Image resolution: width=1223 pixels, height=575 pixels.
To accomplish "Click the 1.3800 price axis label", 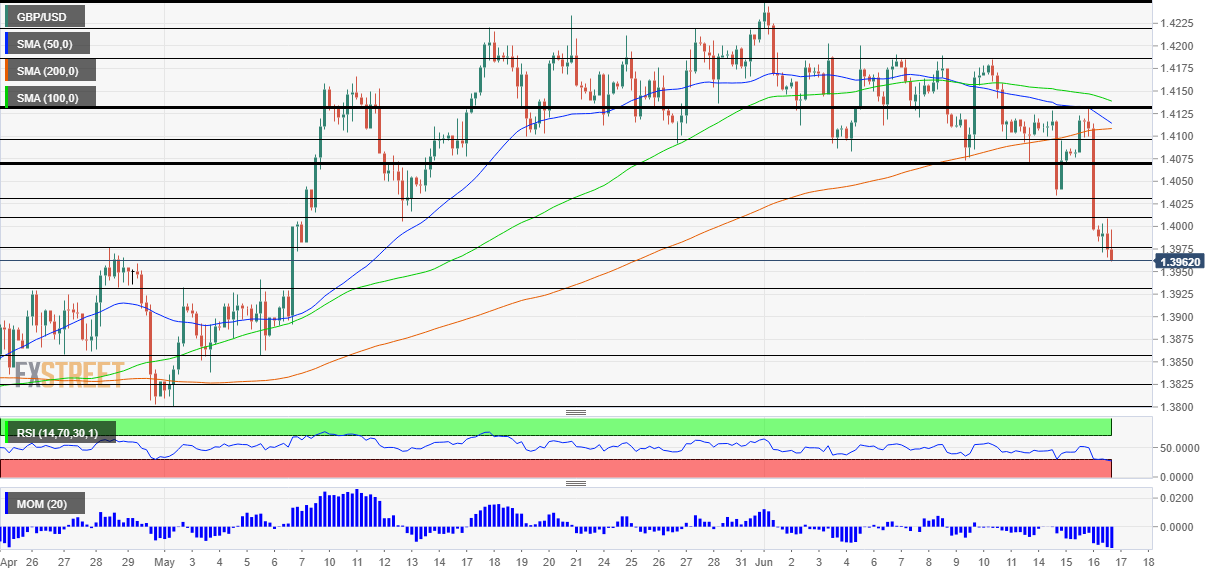I will click(1176, 407).
